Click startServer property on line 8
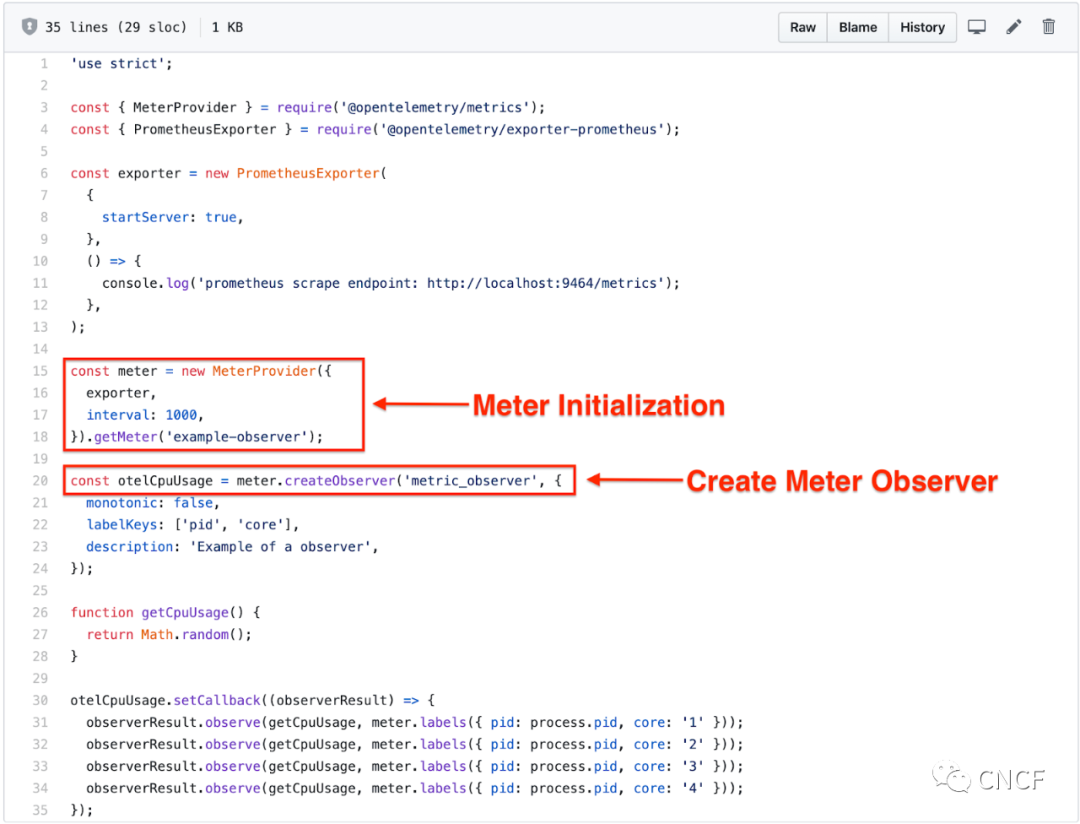Screen dimensions: 1080x824 [x=145, y=218]
